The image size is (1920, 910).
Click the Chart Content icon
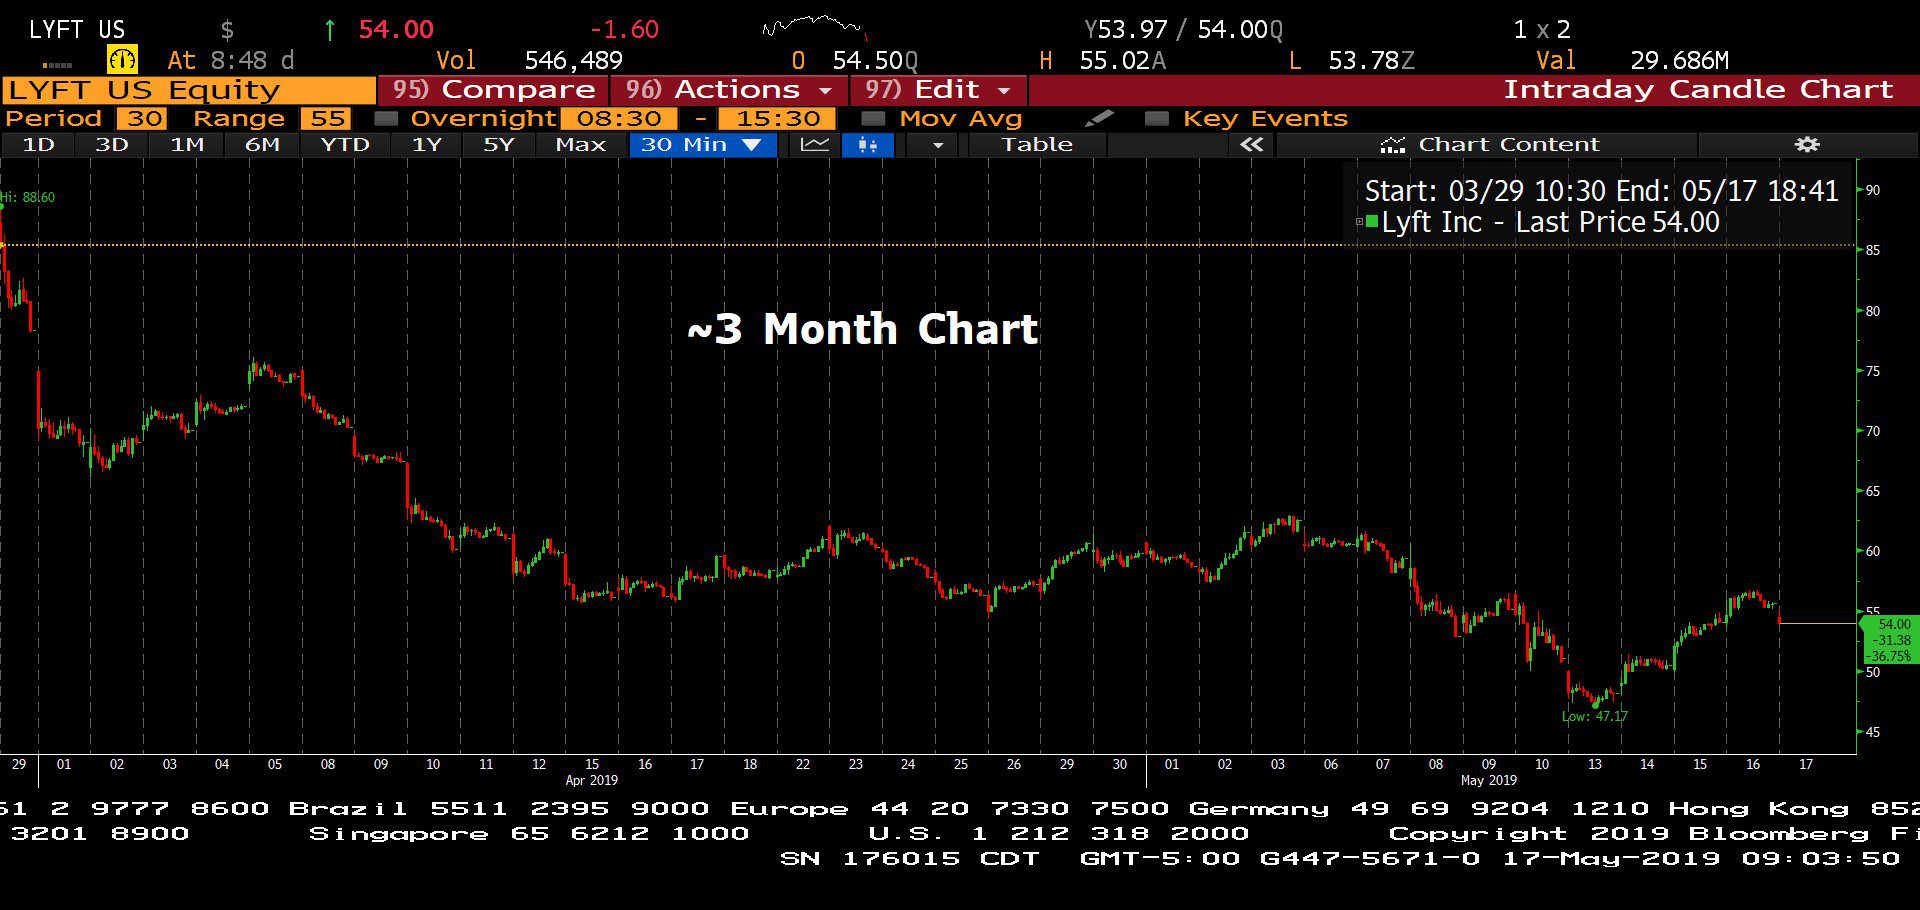(x=1392, y=145)
